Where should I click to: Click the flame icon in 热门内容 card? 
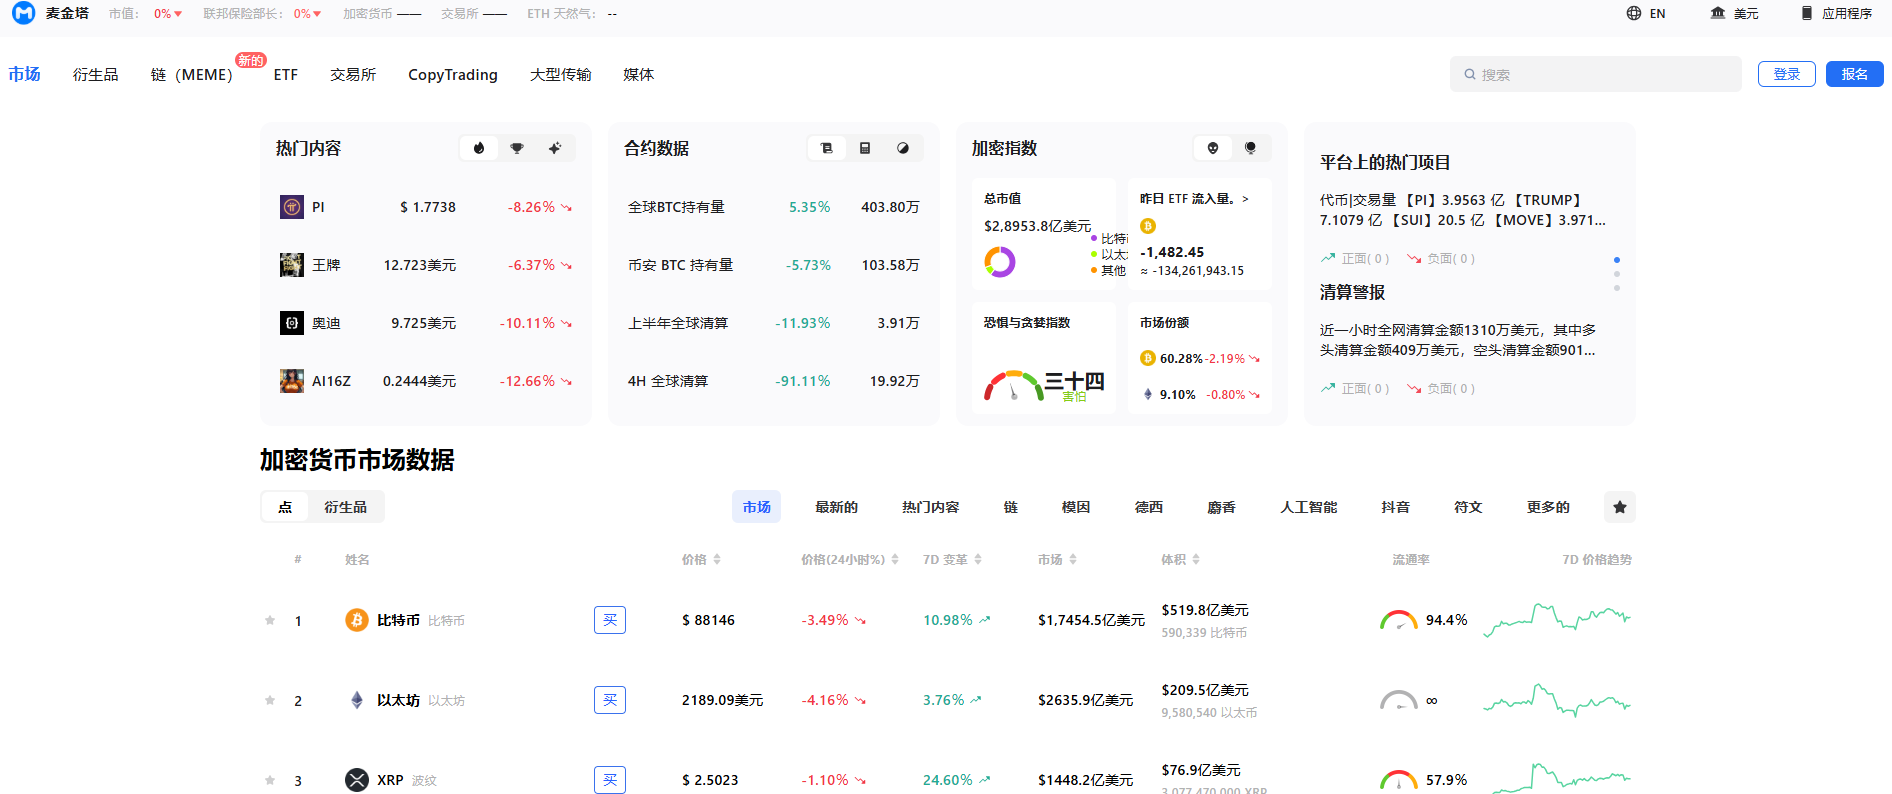tap(479, 148)
